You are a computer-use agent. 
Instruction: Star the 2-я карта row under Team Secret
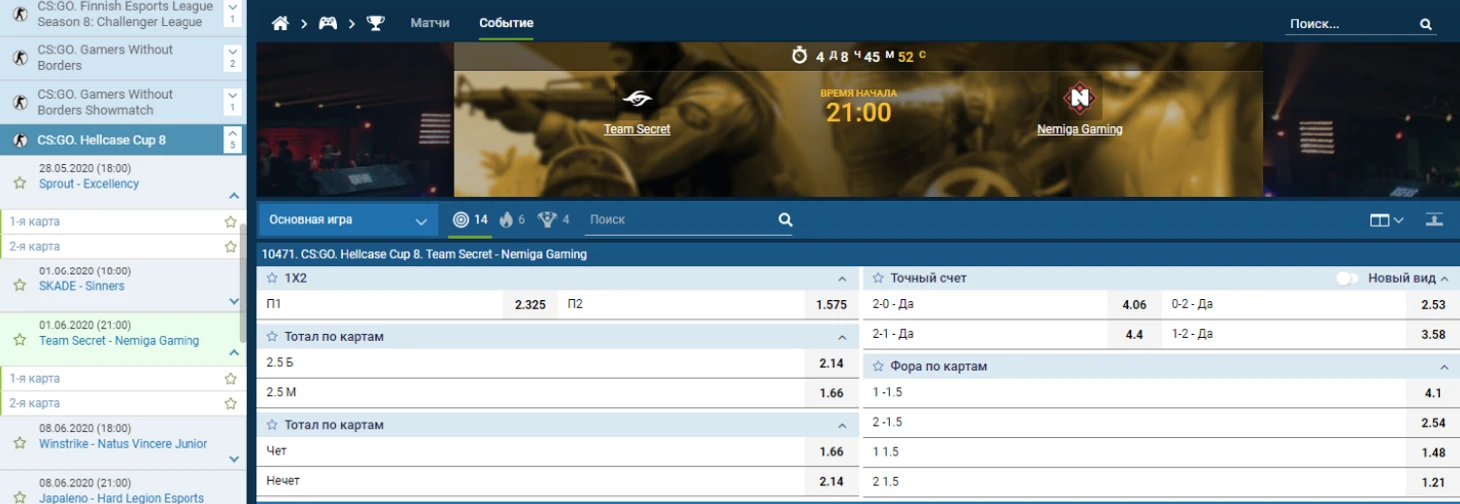tap(231, 404)
